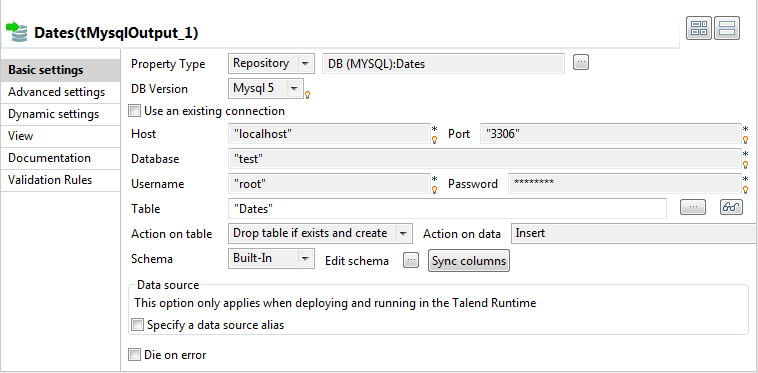Screen dimensions: 758x373
Task: Click lightbulb hint beside Database field
Action: pyautogui.click(x=746, y=164)
